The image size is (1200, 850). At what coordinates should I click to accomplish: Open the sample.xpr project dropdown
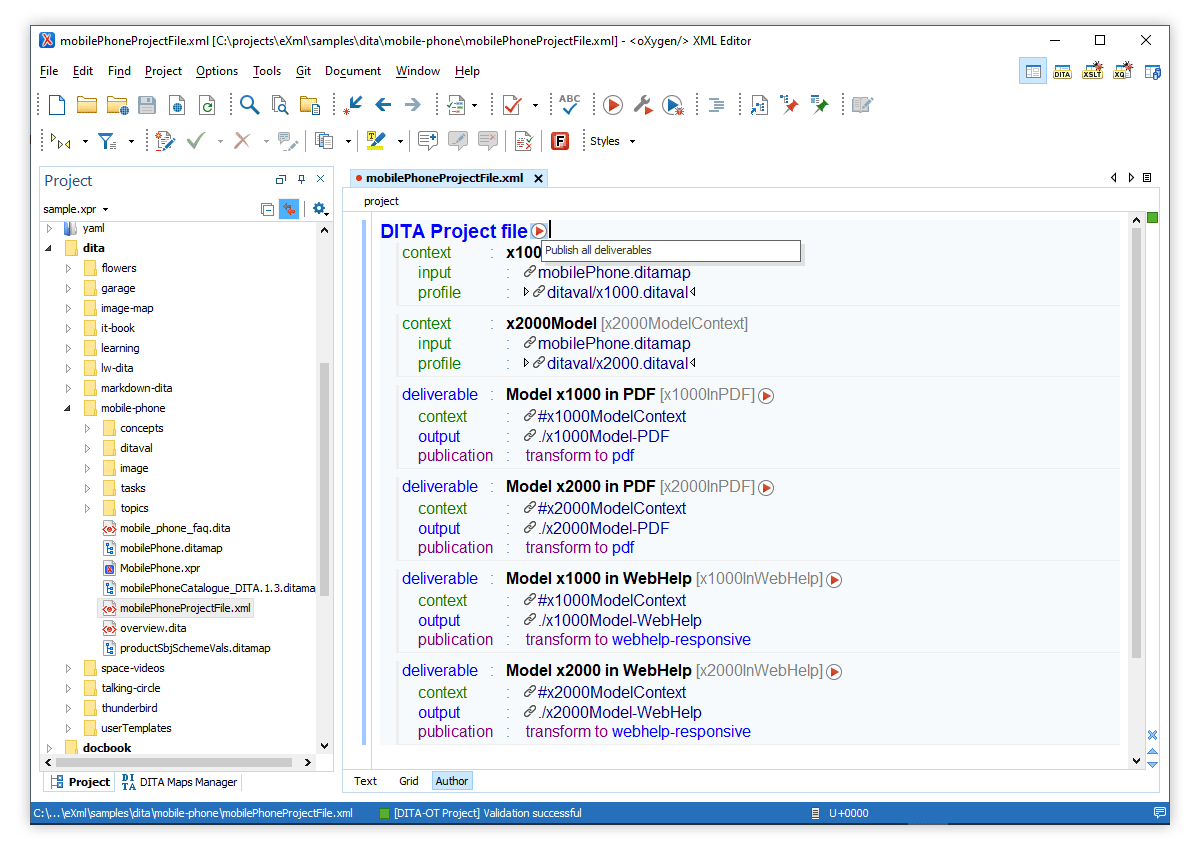[76, 209]
